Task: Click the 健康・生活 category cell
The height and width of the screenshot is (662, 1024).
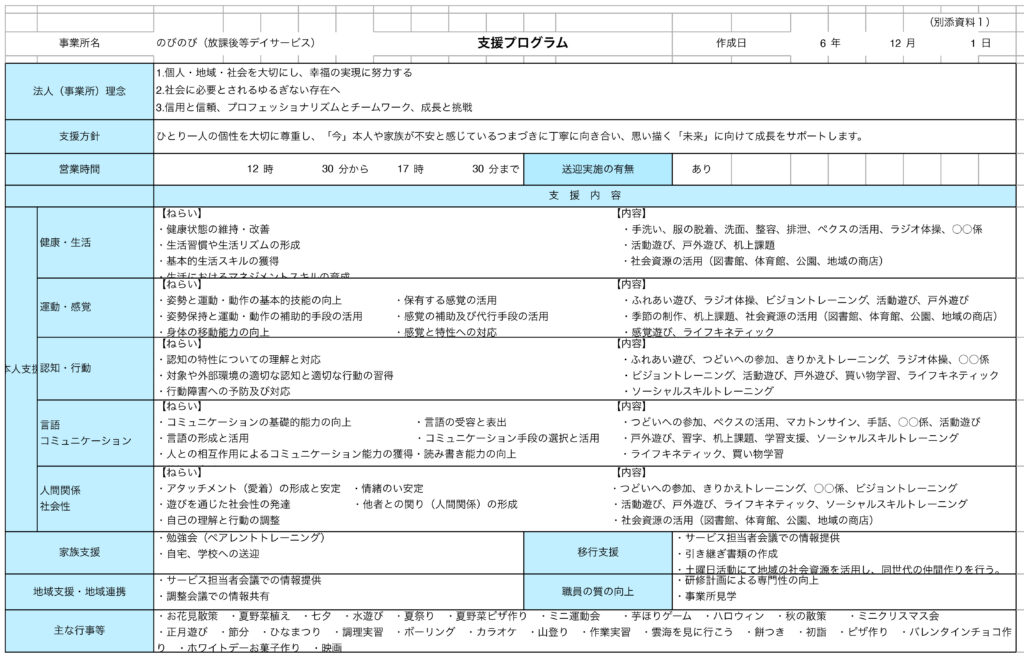Action: [95, 243]
